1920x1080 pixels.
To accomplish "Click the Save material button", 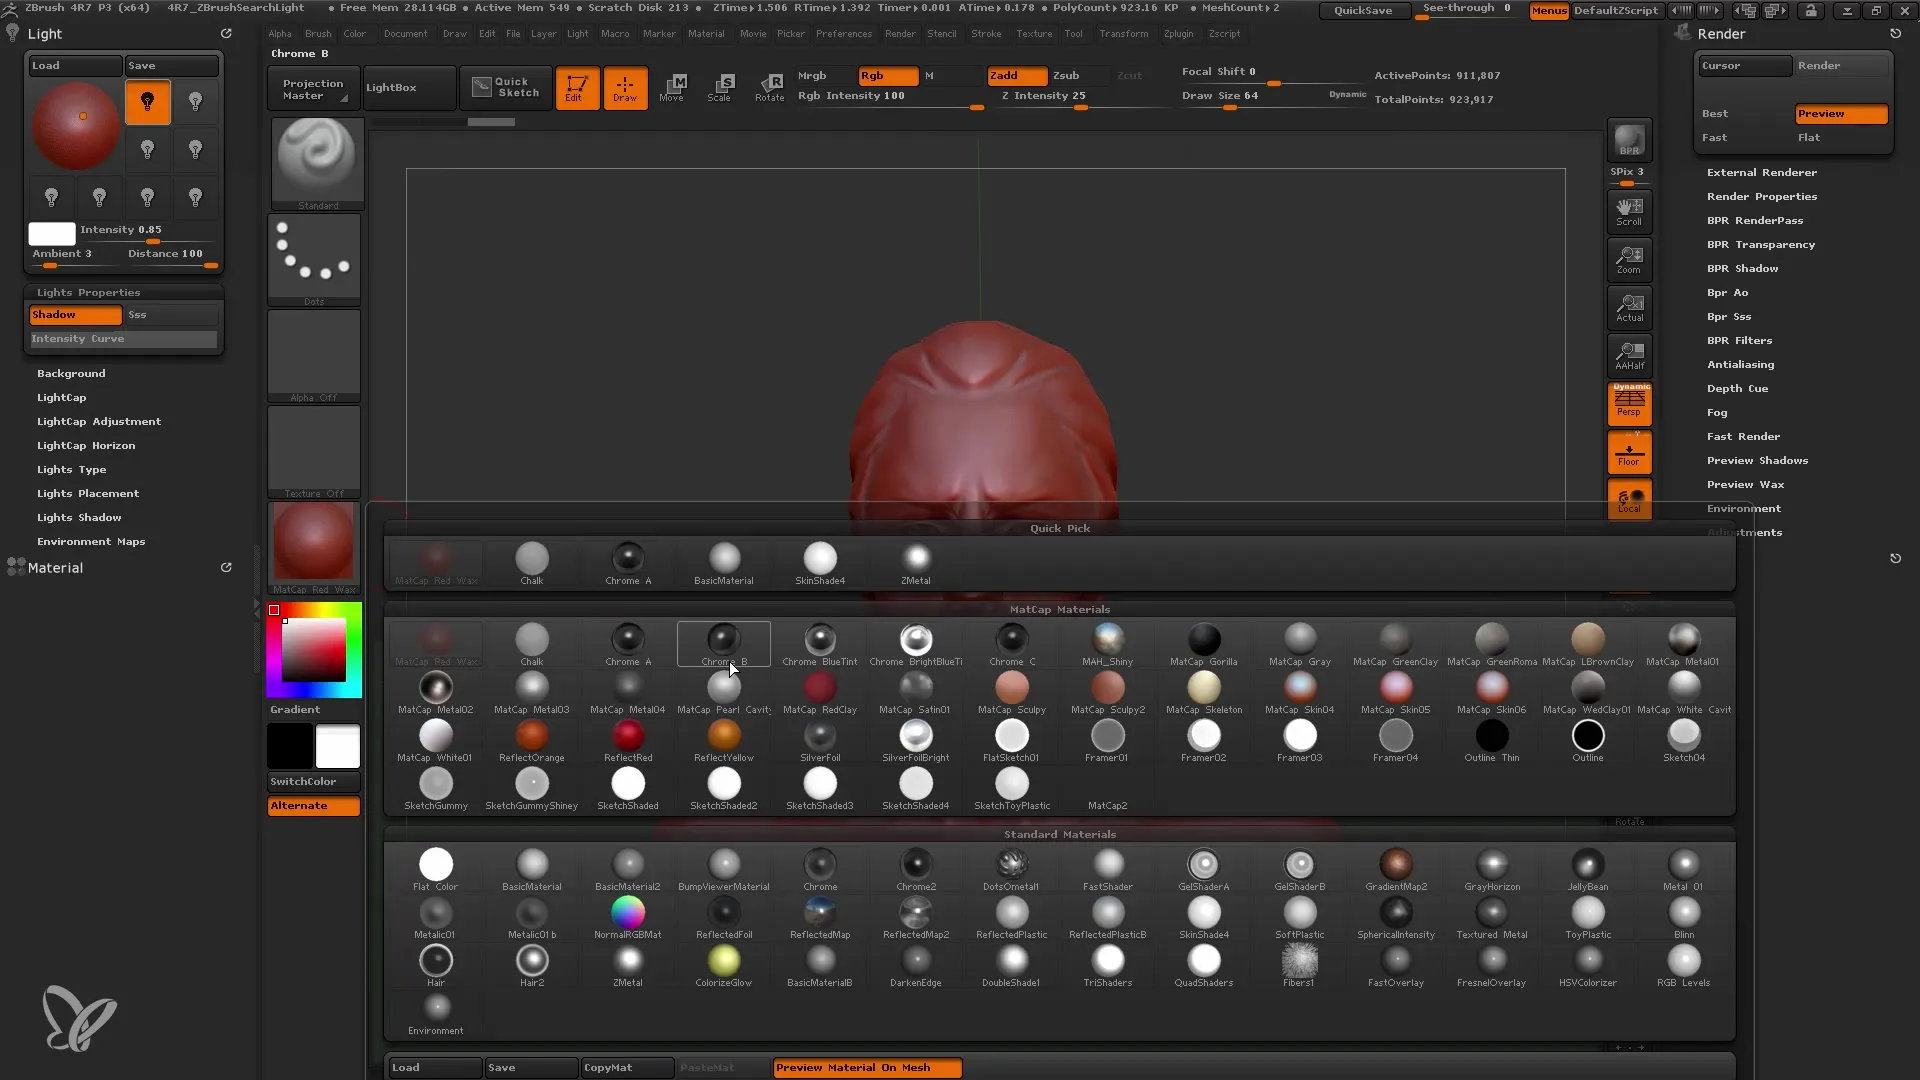I will (x=501, y=1065).
